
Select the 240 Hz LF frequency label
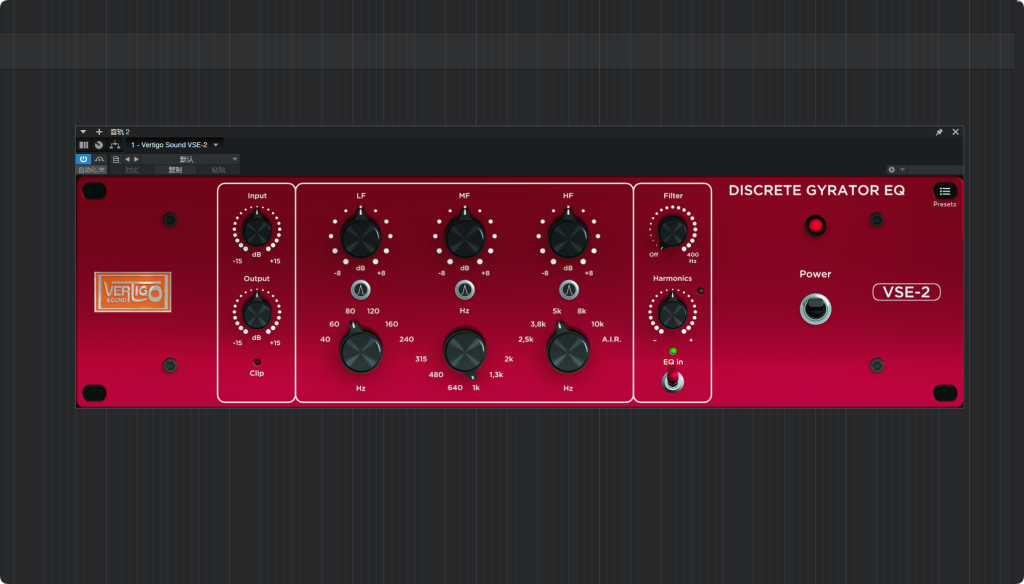click(406, 339)
